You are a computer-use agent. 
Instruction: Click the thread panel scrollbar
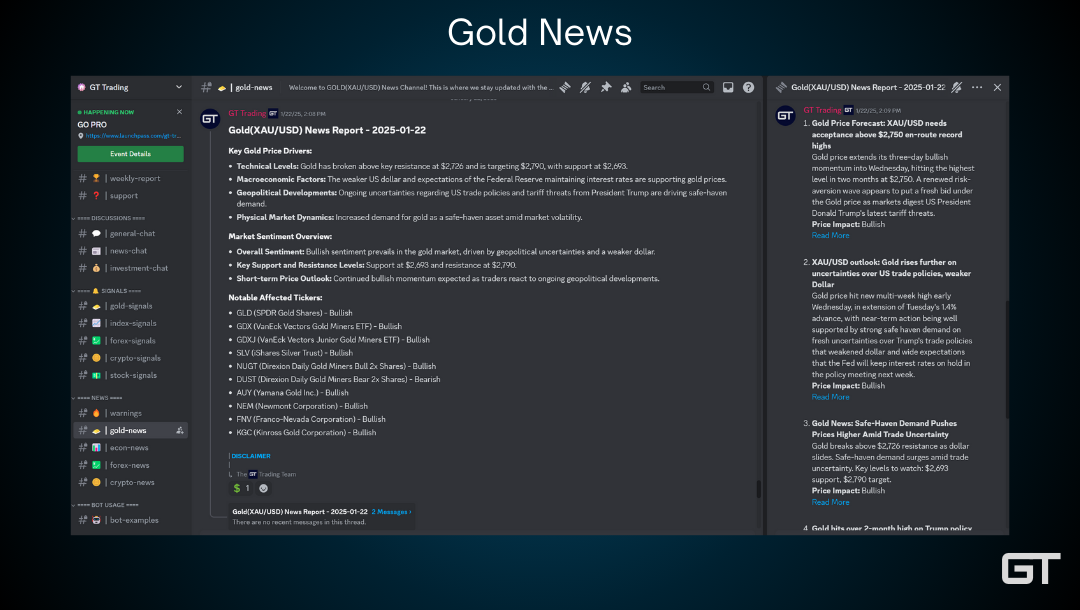[x=1006, y=359]
